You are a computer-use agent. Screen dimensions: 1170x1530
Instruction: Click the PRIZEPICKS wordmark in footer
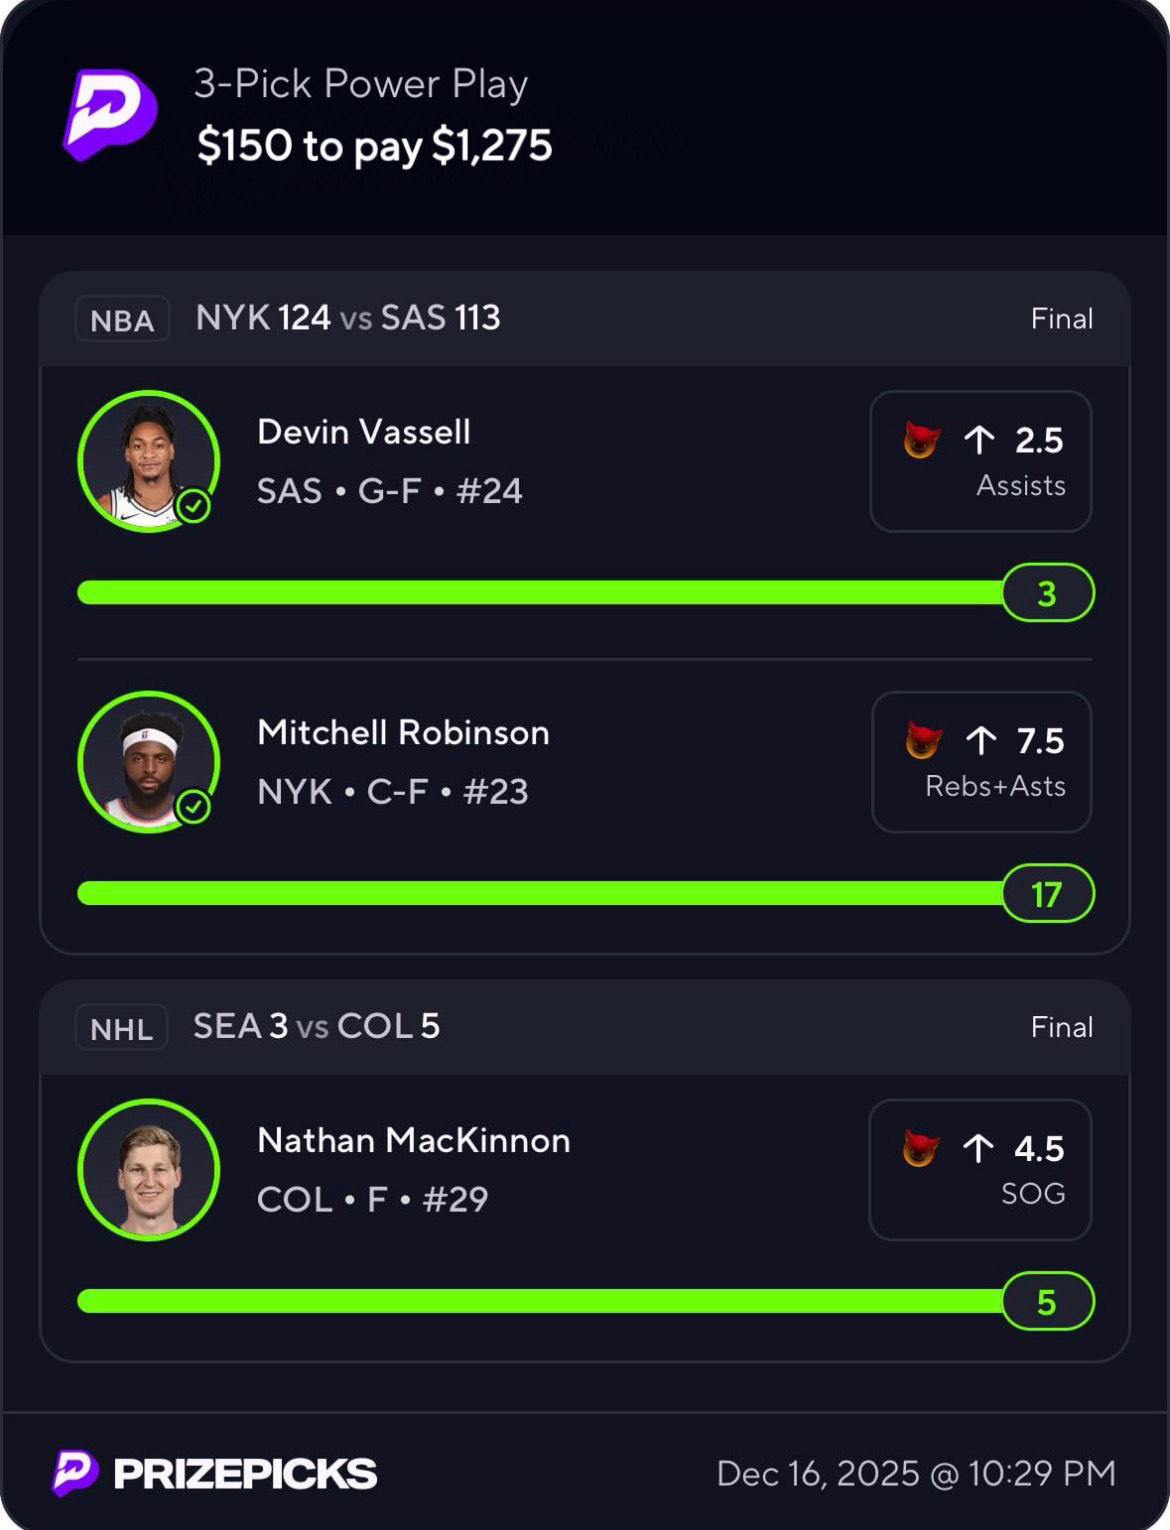coord(245,1474)
